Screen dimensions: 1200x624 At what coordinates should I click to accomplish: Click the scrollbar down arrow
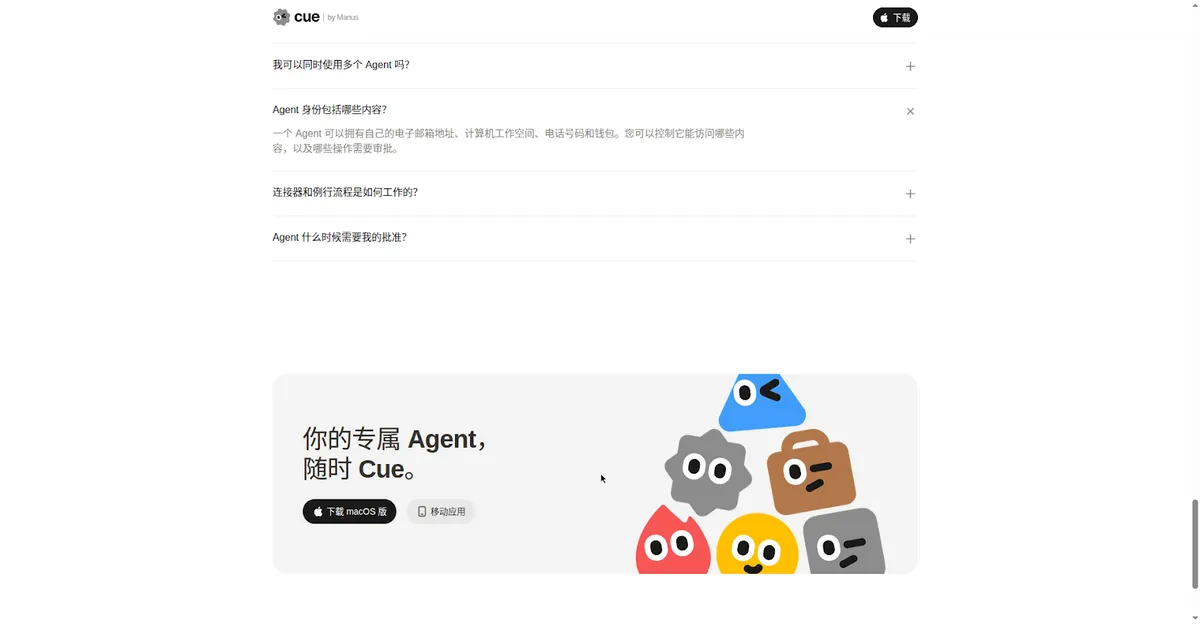coord(1194,618)
